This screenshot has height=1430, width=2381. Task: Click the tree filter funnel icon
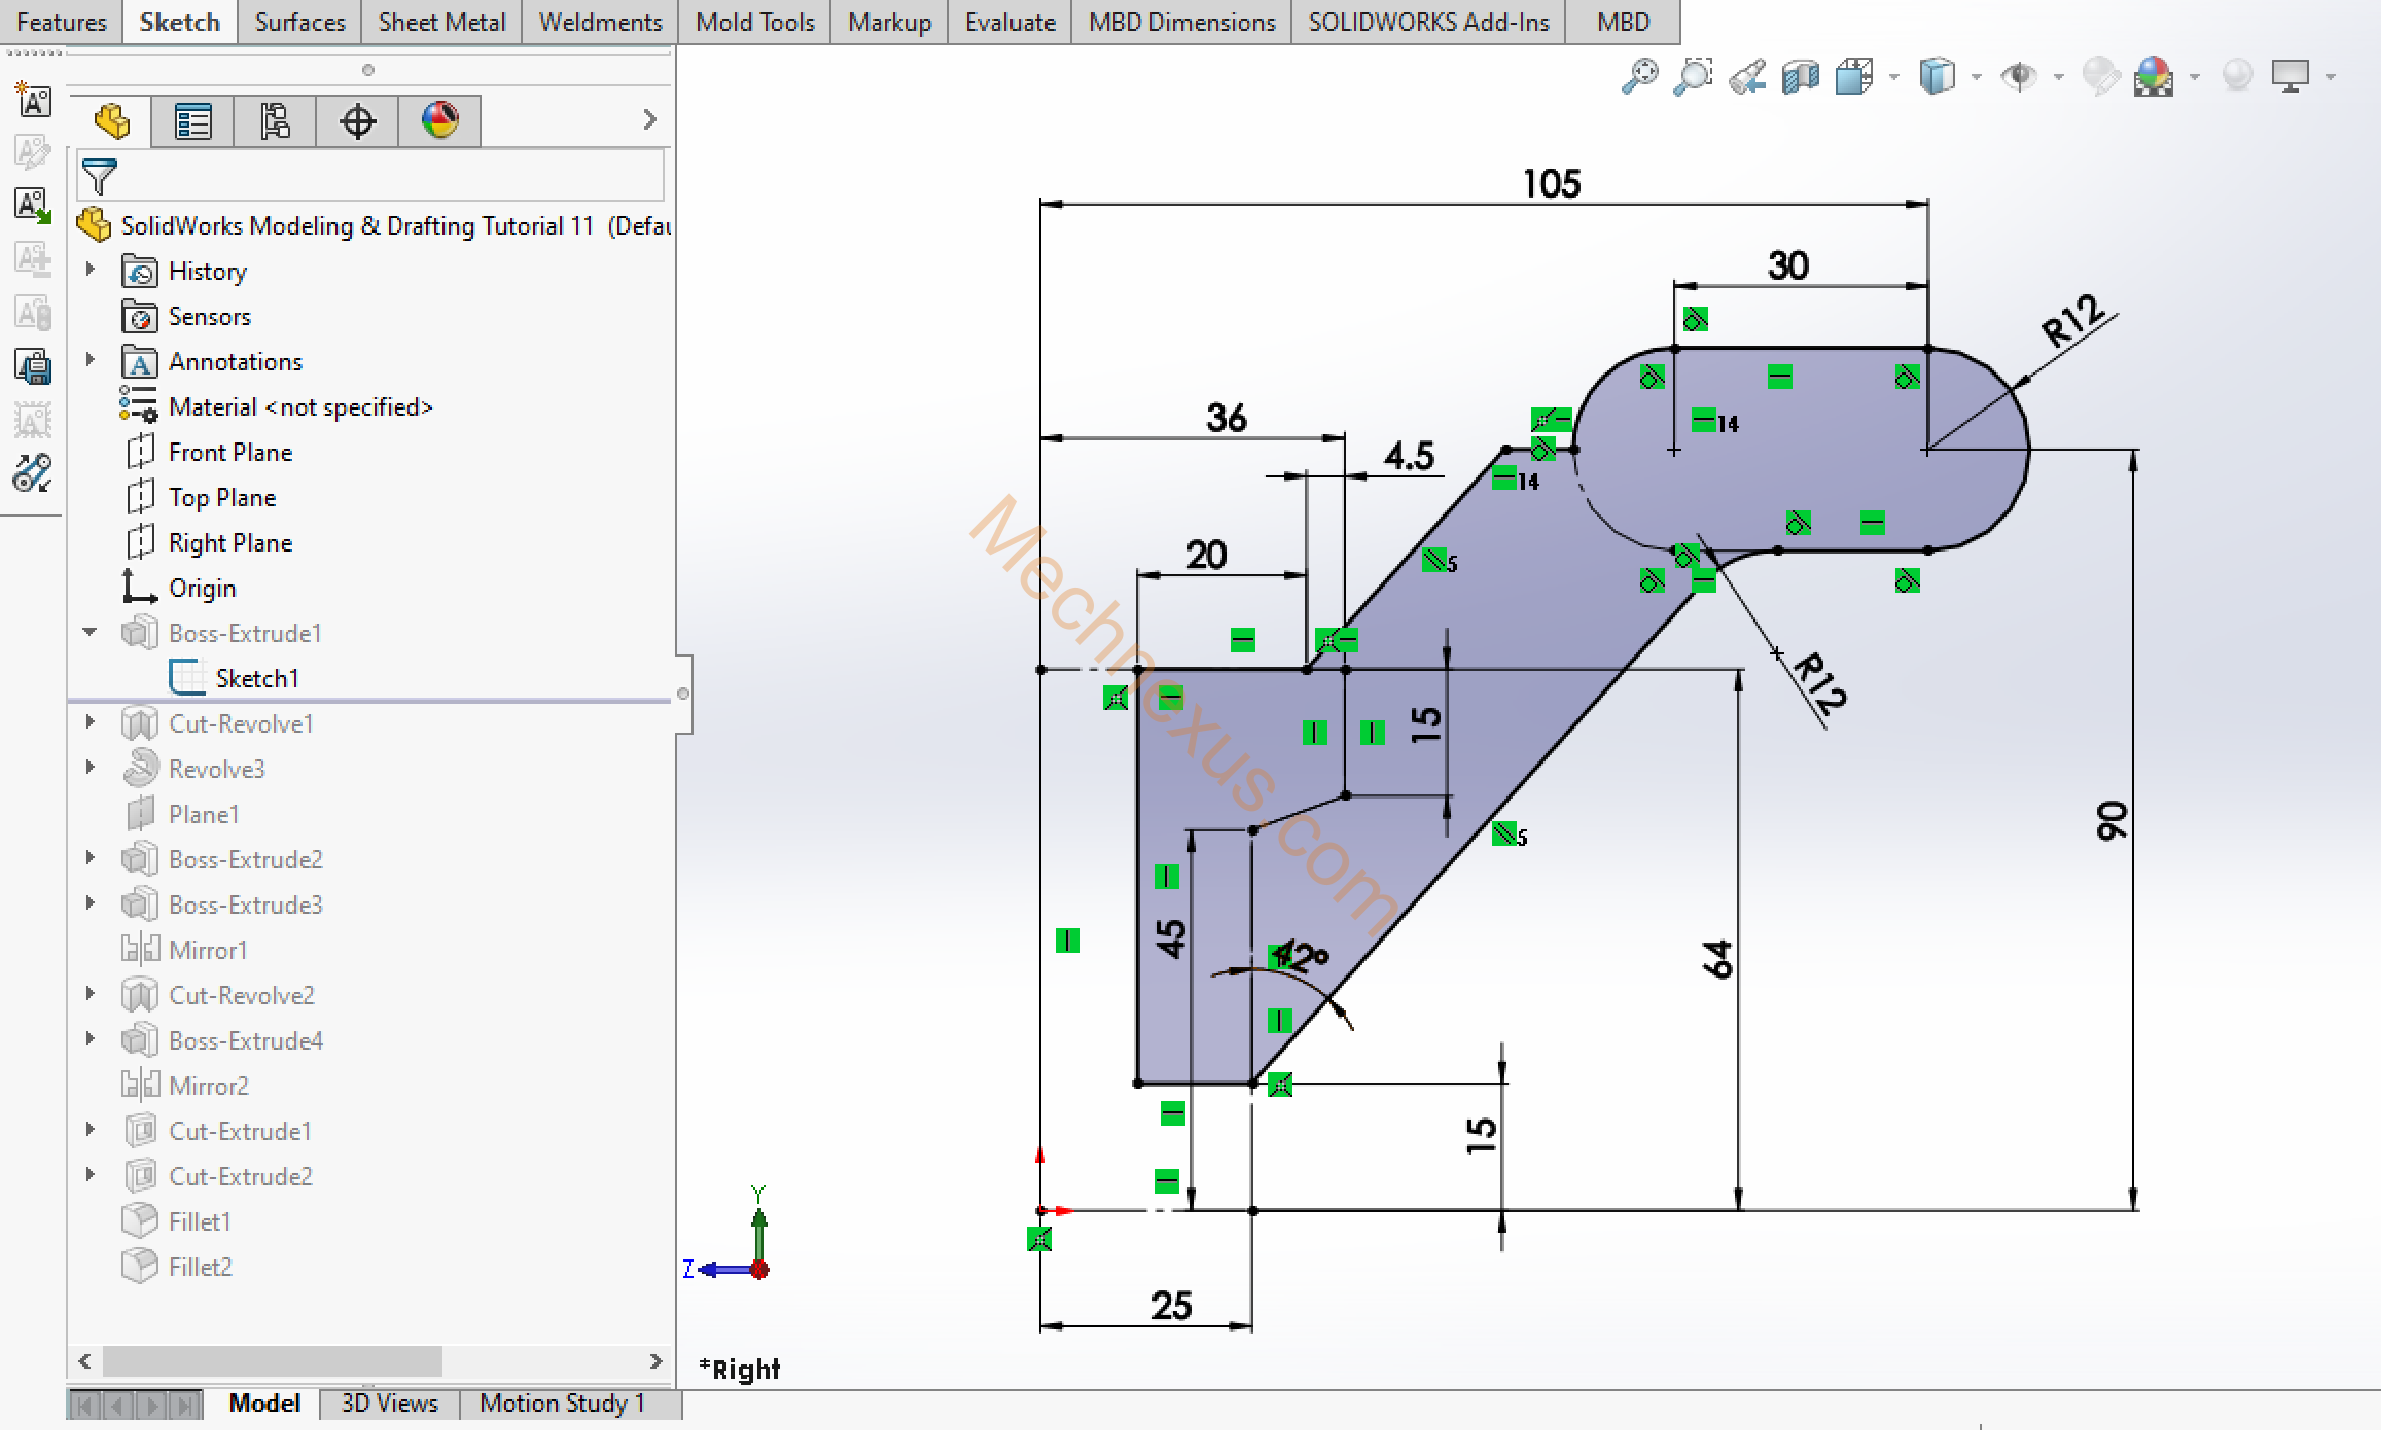pos(99,176)
